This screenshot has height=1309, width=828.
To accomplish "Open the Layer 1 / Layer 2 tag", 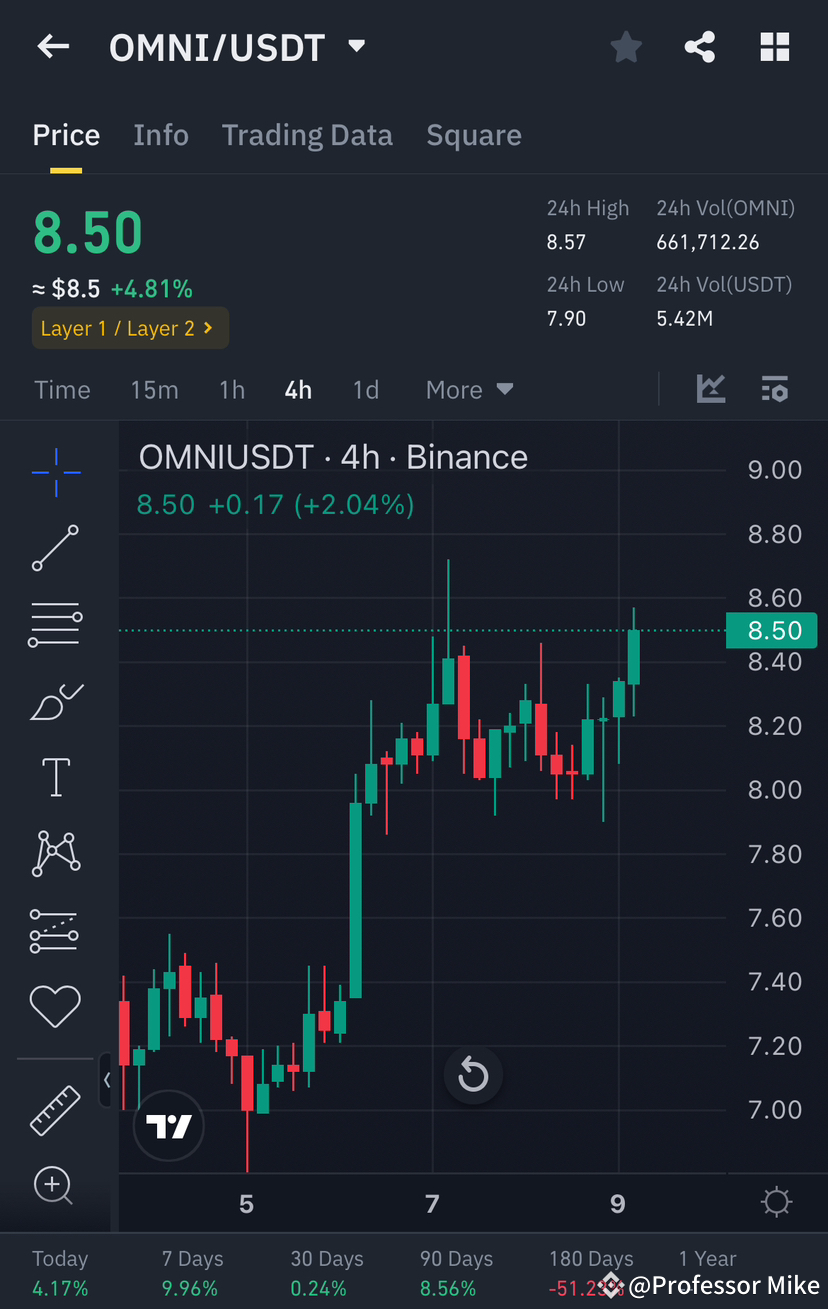I will [x=130, y=327].
